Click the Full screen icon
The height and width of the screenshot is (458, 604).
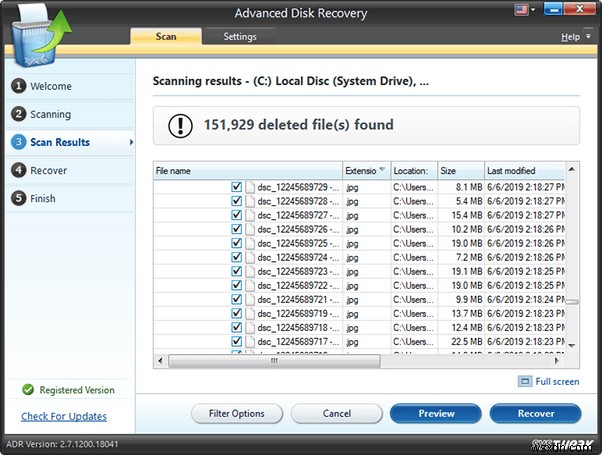tap(526, 382)
